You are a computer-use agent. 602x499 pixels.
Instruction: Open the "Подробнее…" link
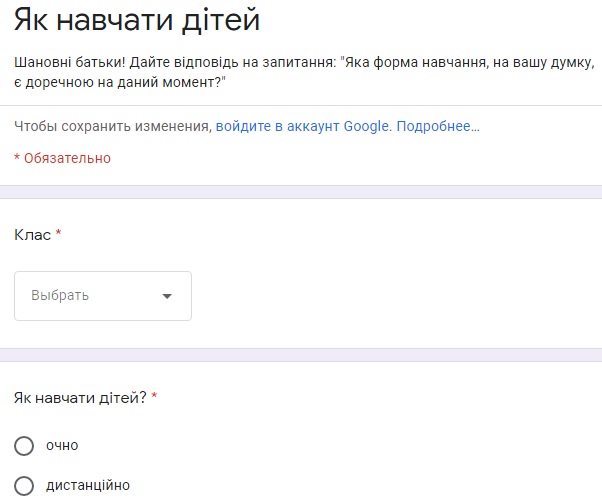point(438,127)
